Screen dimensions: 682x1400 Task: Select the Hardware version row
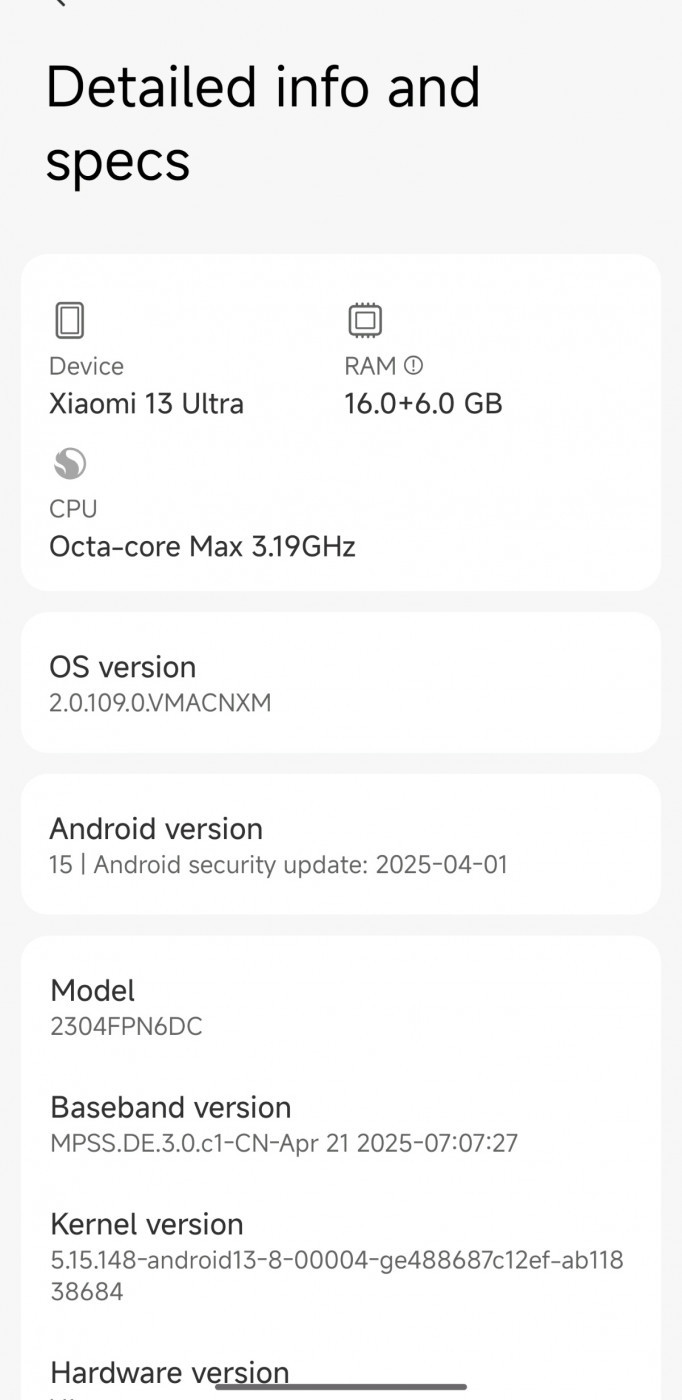[341, 1375]
